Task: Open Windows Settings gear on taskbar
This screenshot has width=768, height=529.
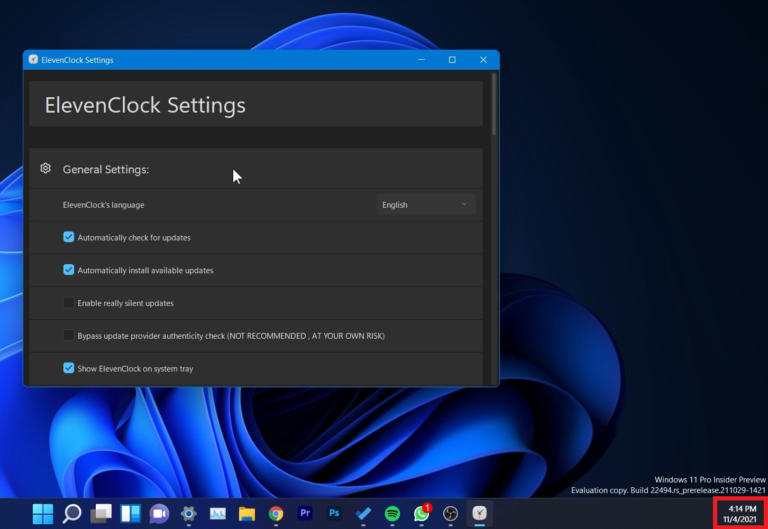Action: (x=189, y=513)
